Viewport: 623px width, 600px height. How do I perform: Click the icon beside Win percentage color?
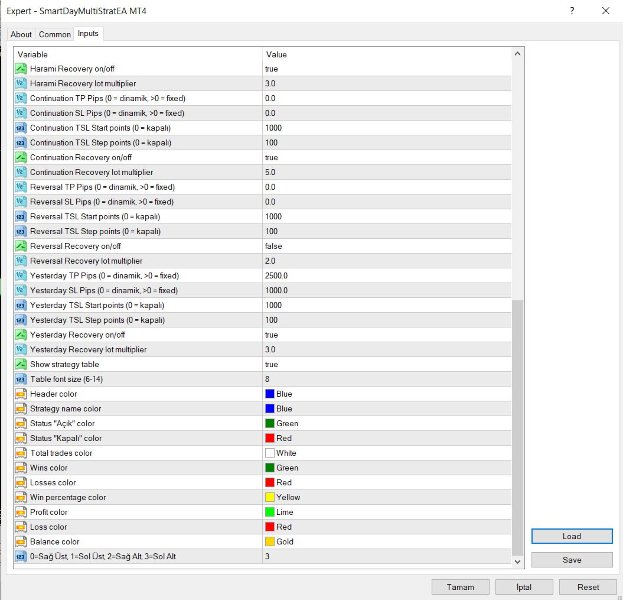[x=21, y=497]
